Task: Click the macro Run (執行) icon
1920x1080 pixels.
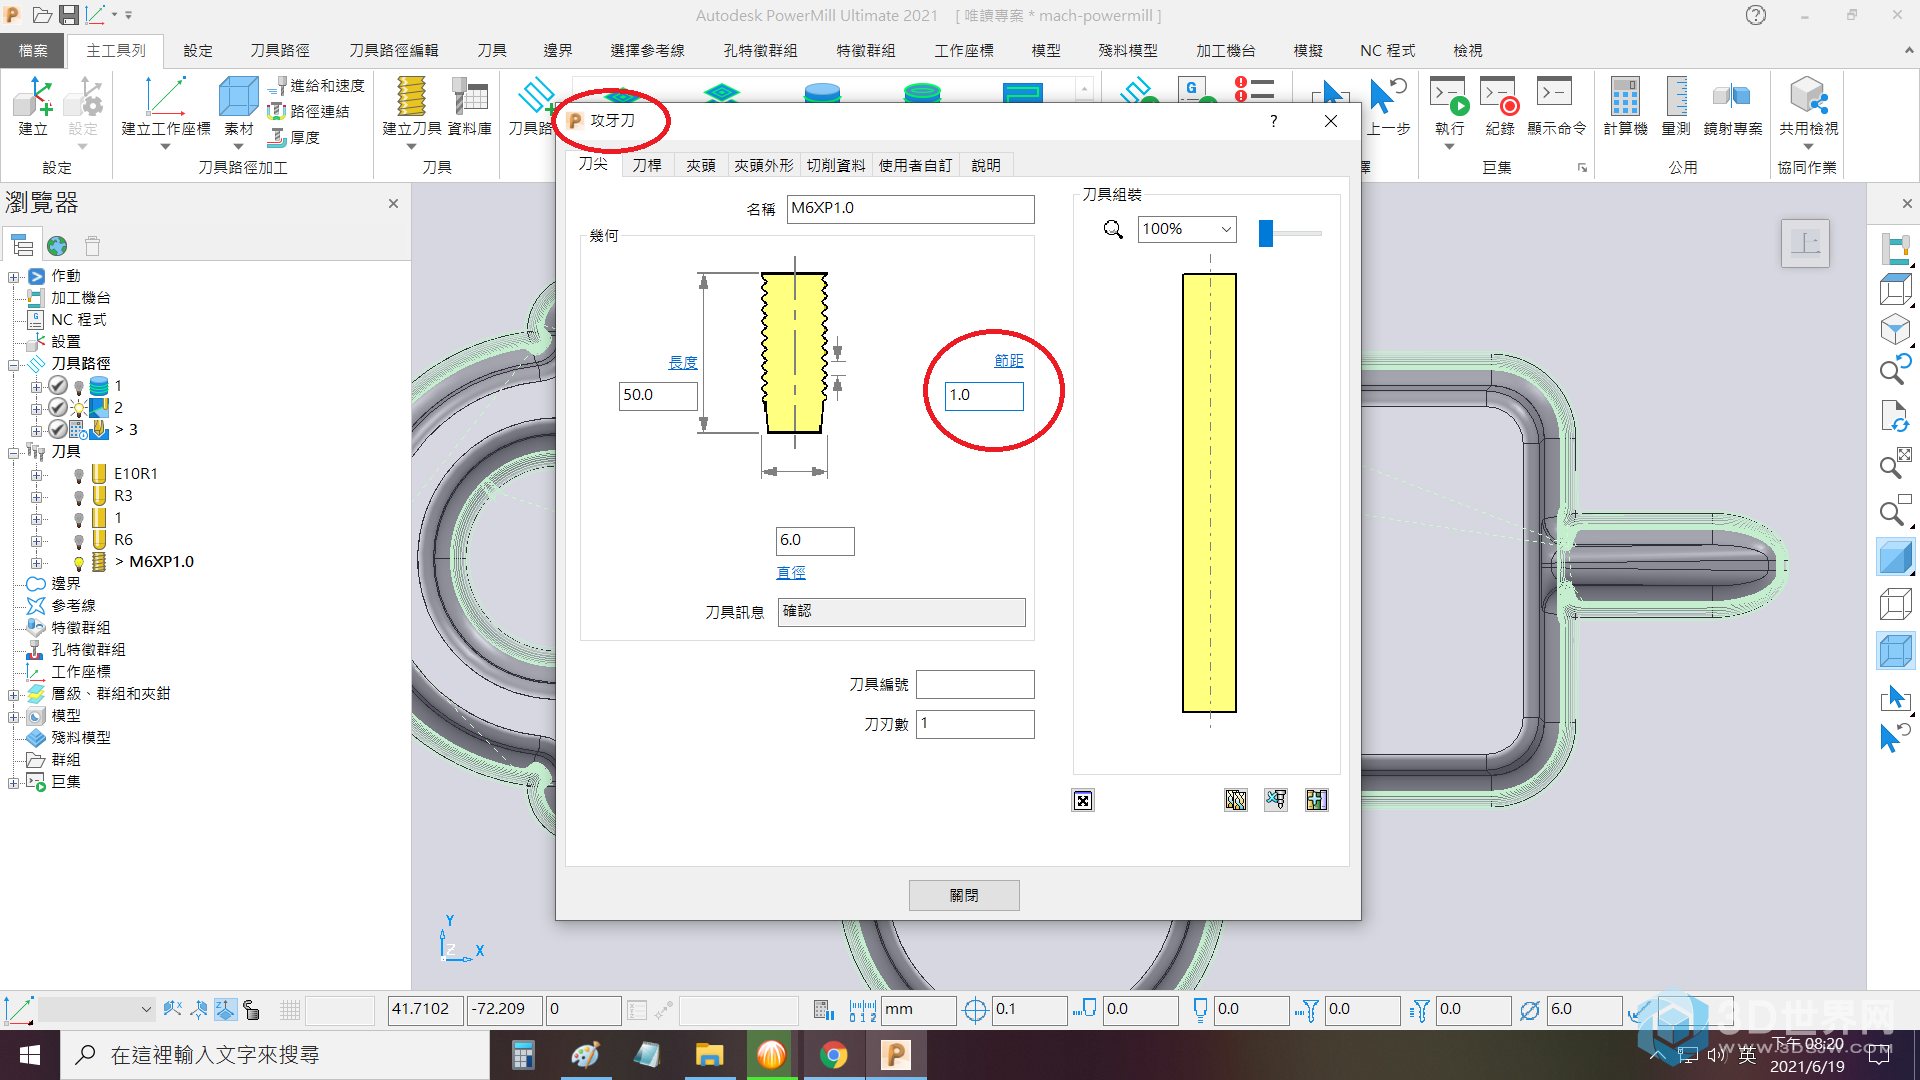Action: (1449, 95)
